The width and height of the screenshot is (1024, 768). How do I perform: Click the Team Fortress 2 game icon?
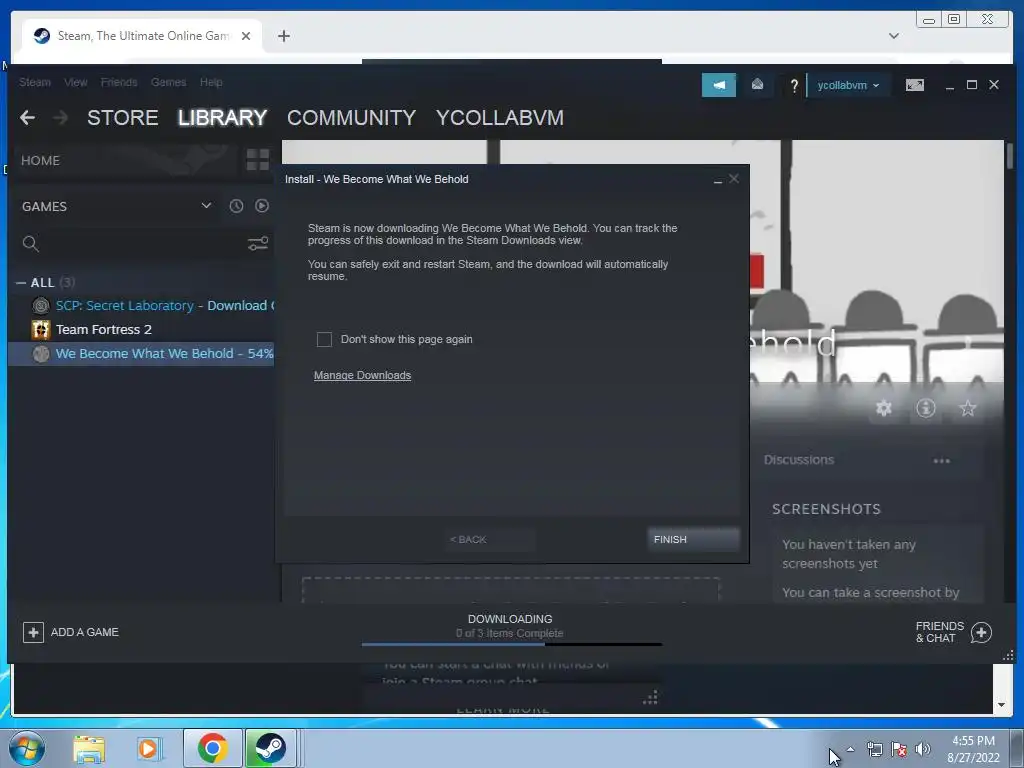pyautogui.click(x=40, y=330)
